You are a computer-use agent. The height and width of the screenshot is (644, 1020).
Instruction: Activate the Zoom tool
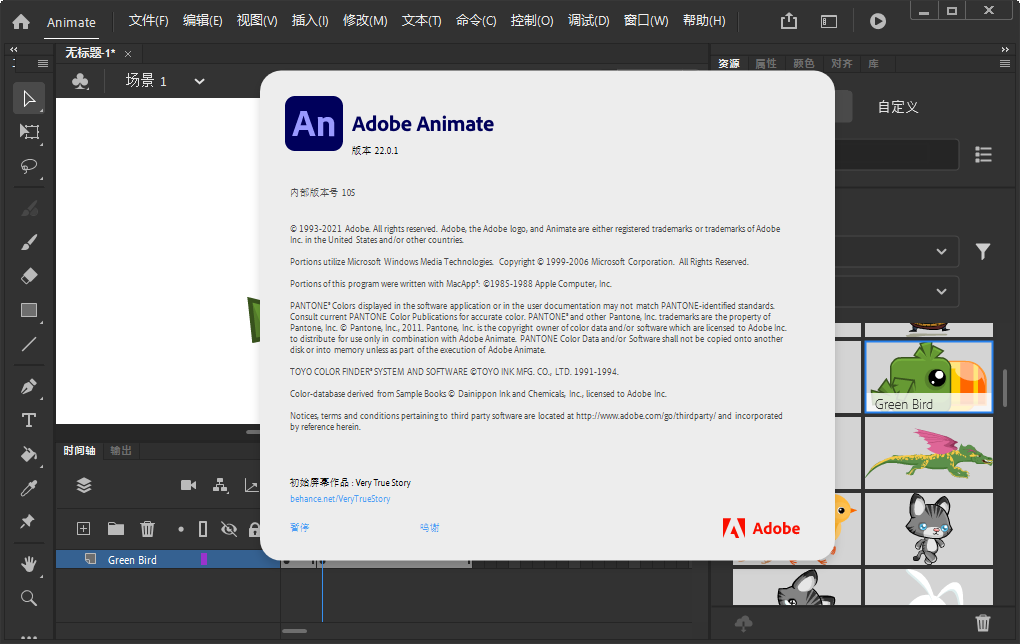(x=29, y=598)
